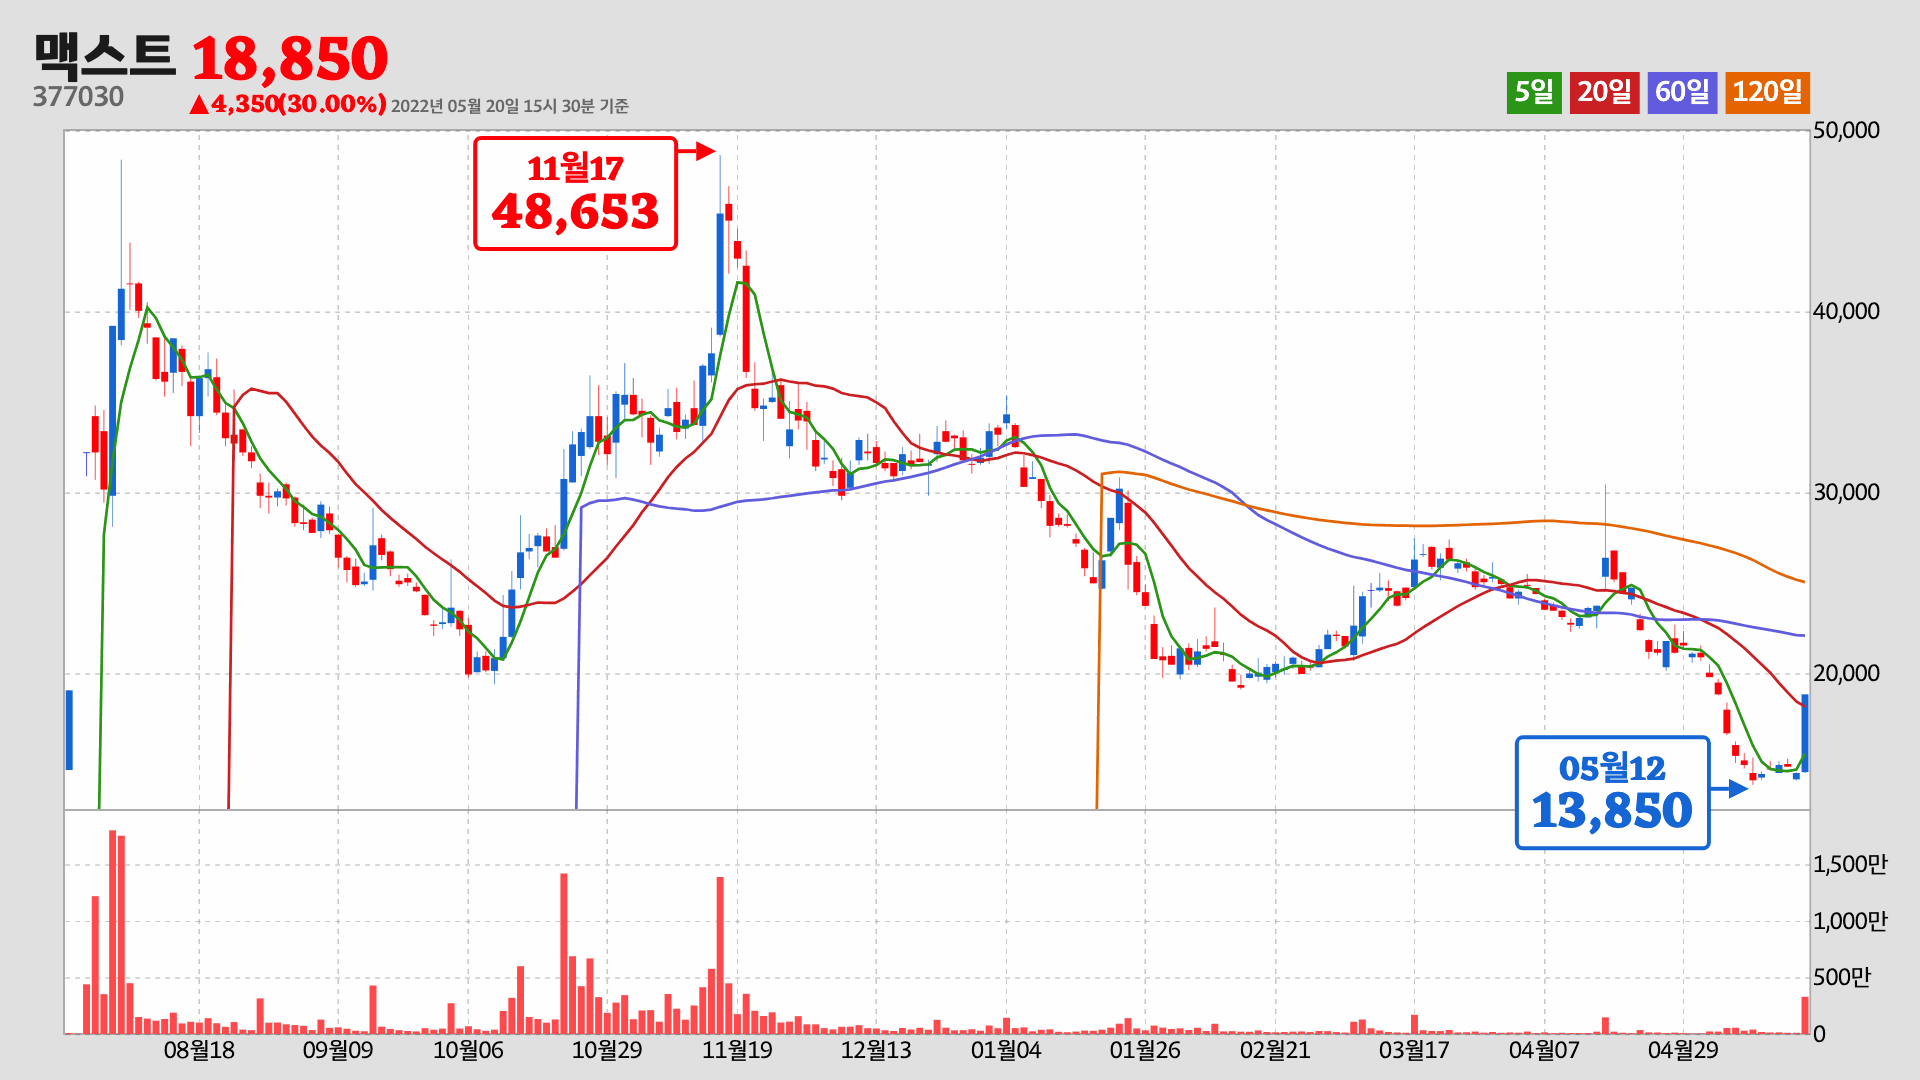
Task: Click the 1,500만 volume axis label
Action: click(1850, 864)
